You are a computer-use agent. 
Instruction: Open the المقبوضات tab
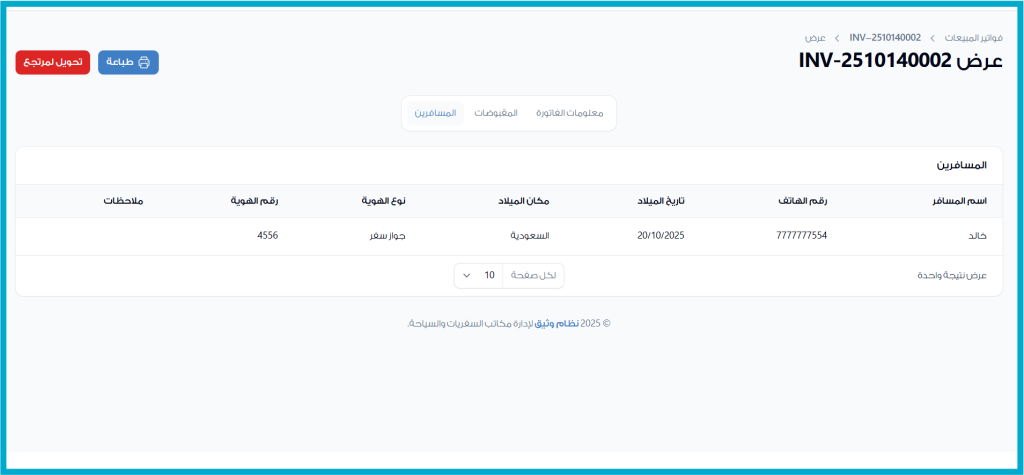coord(496,113)
